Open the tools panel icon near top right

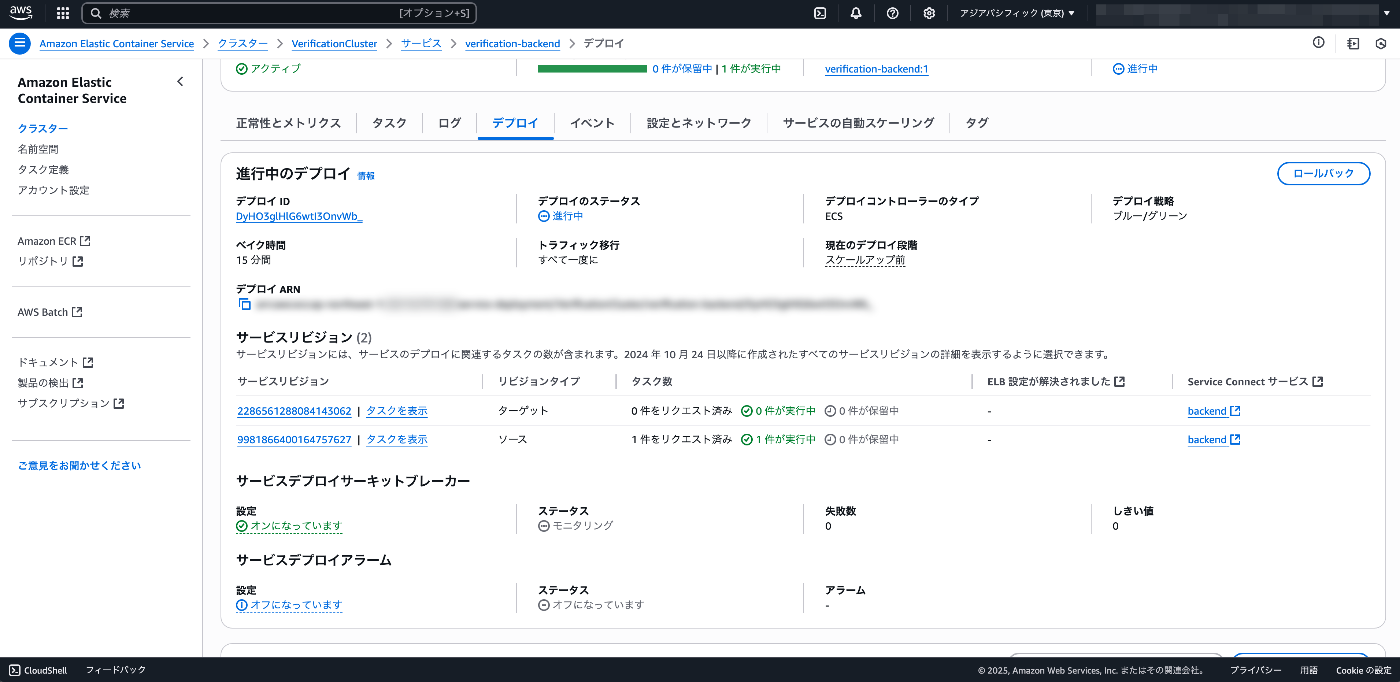[1353, 44]
